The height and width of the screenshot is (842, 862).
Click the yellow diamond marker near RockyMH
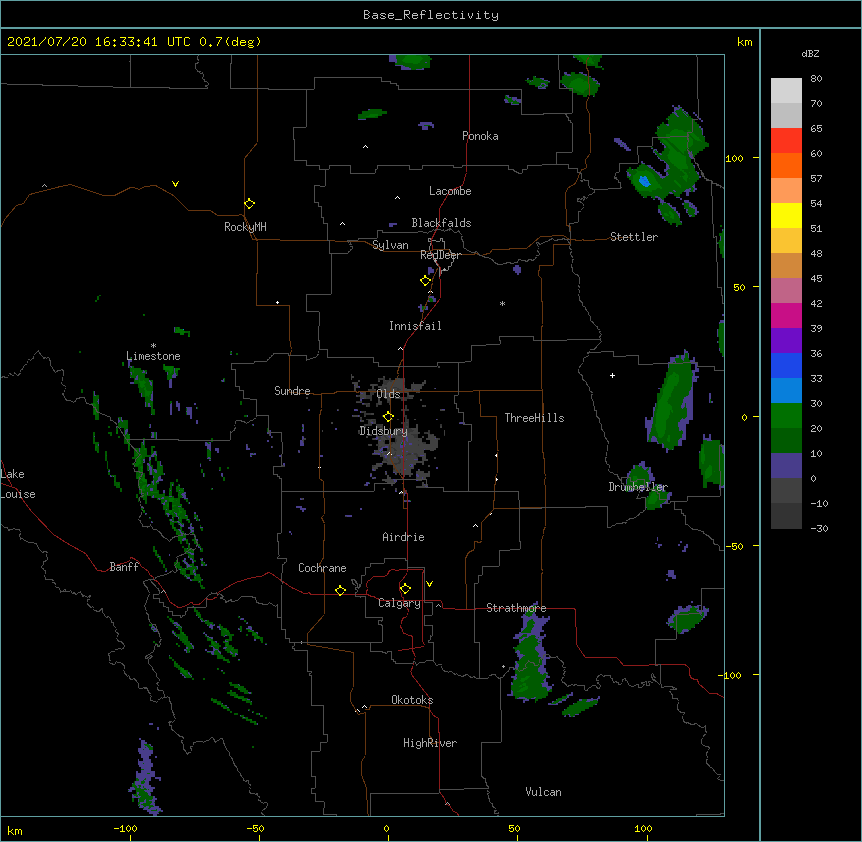click(x=249, y=204)
